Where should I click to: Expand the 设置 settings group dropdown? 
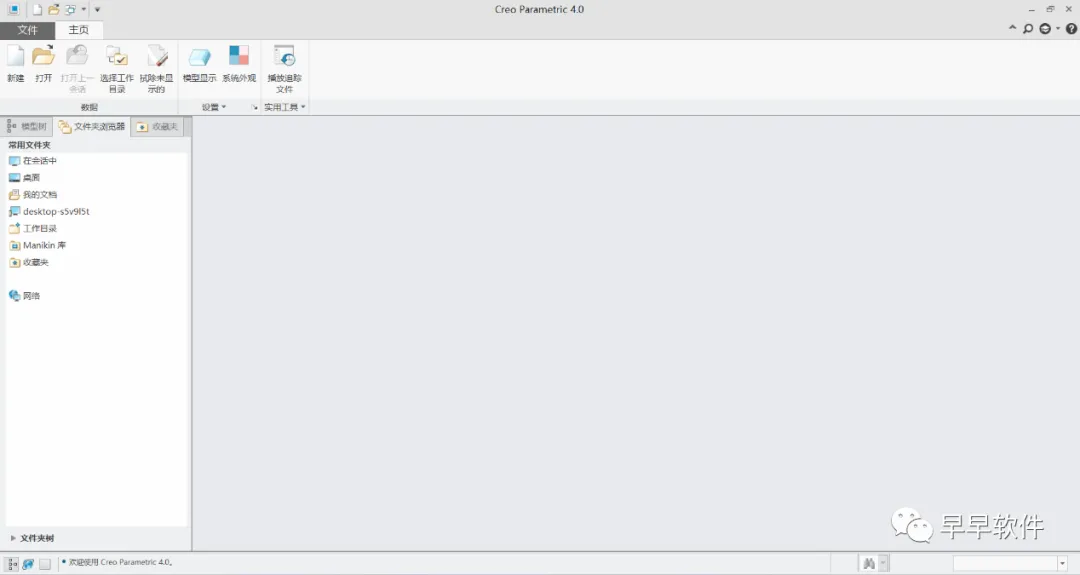214,107
